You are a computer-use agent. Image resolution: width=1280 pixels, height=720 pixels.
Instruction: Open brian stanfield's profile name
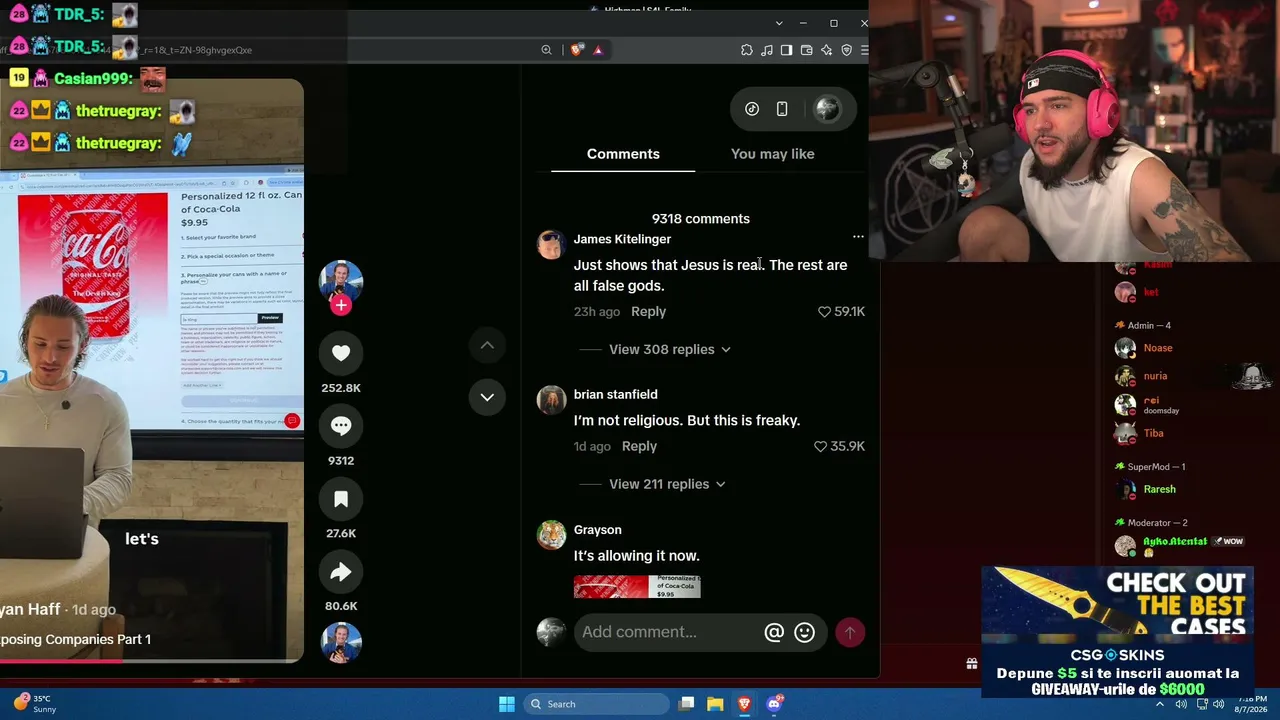coord(616,394)
